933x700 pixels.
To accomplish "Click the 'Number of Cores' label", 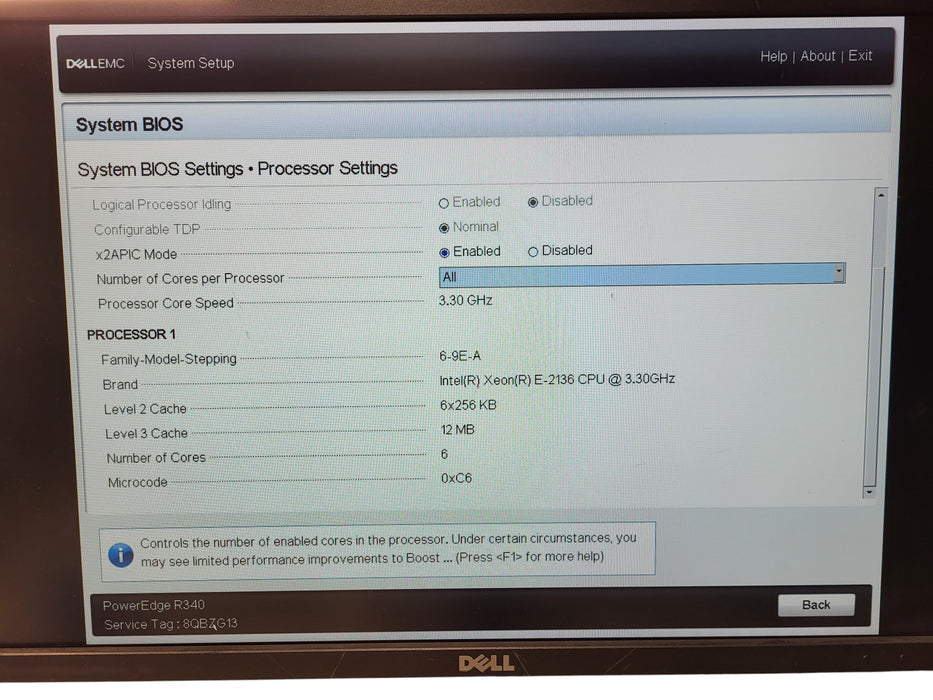I will click(x=156, y=458).
